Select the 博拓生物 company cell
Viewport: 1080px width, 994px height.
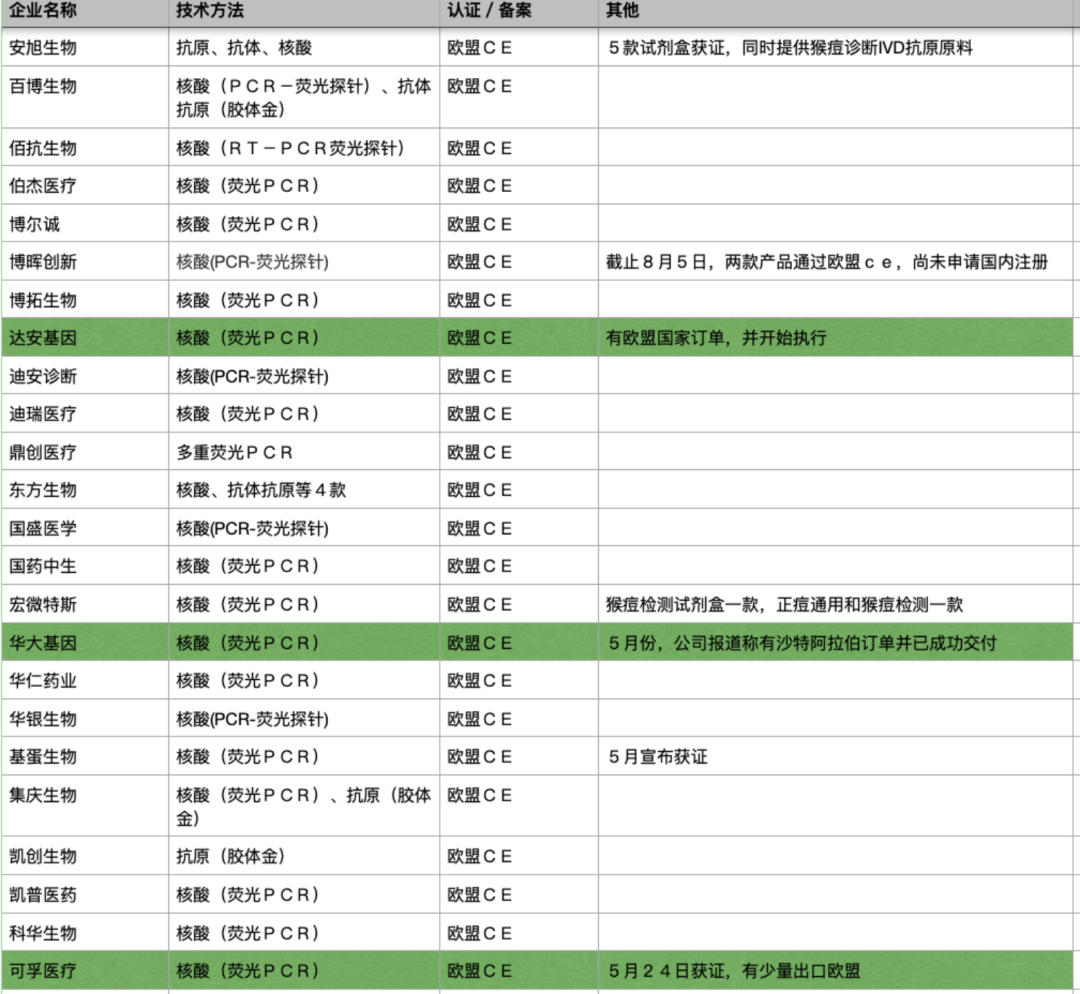[x=85, y=300]
